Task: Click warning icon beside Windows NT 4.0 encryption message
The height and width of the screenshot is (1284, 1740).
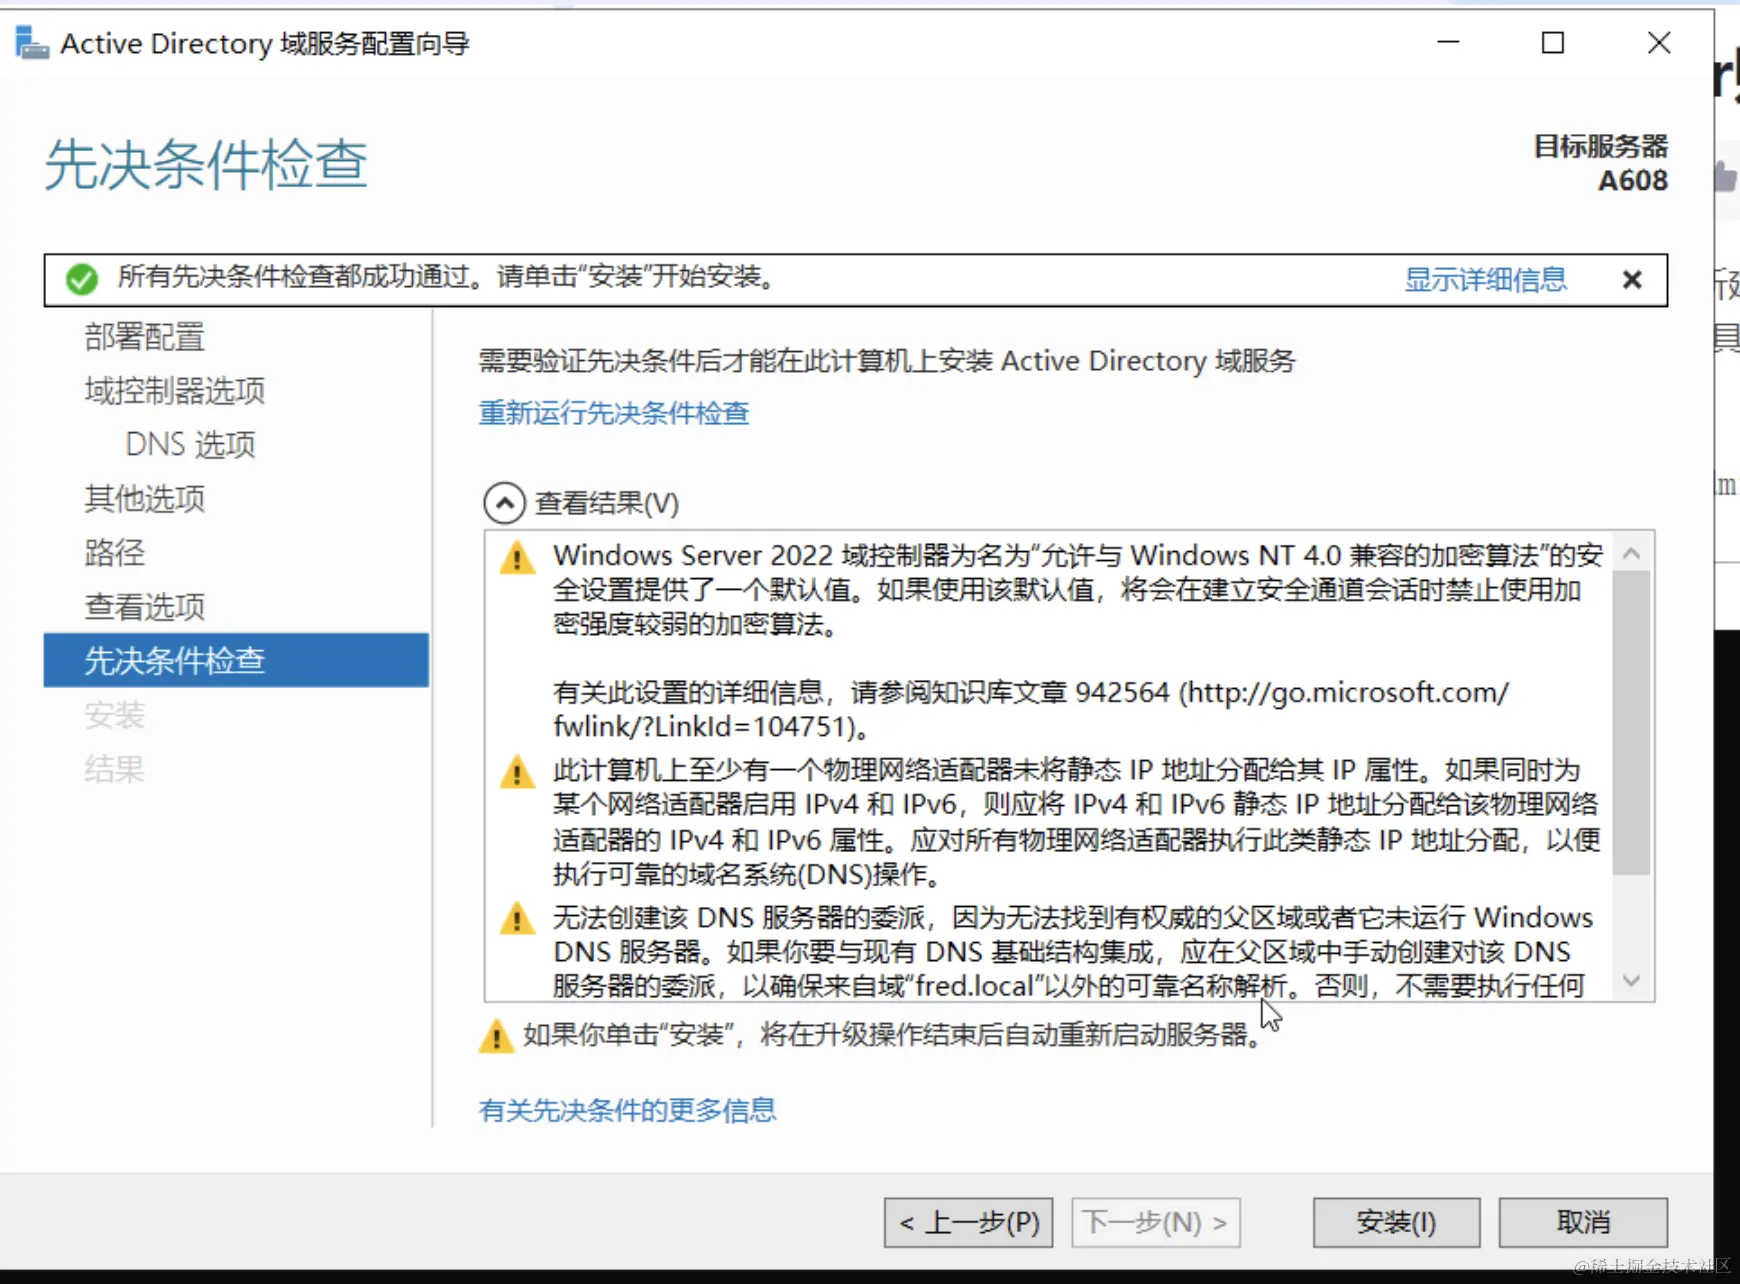Action: pyautogui.click(x=516, y=558)
